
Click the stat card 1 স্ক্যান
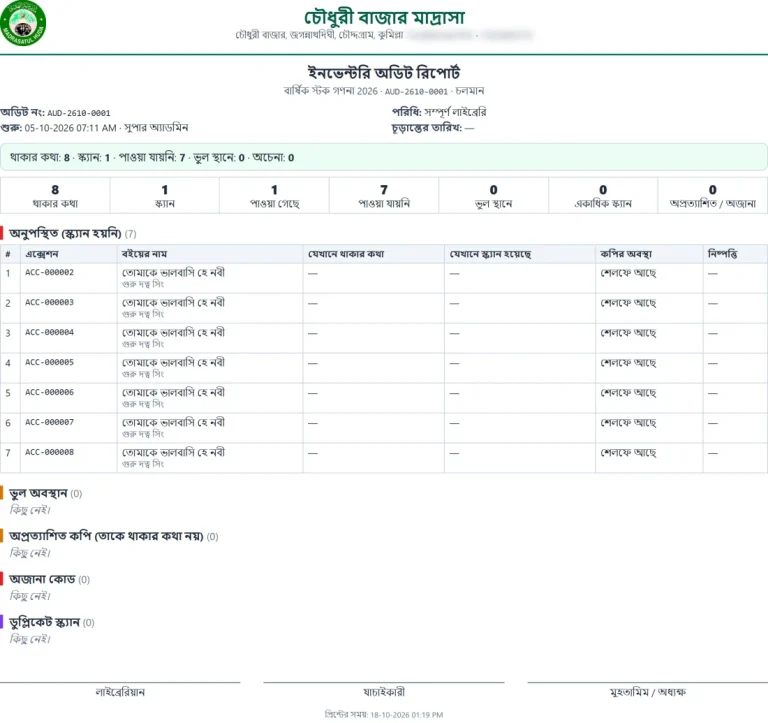tap(165, 195)
